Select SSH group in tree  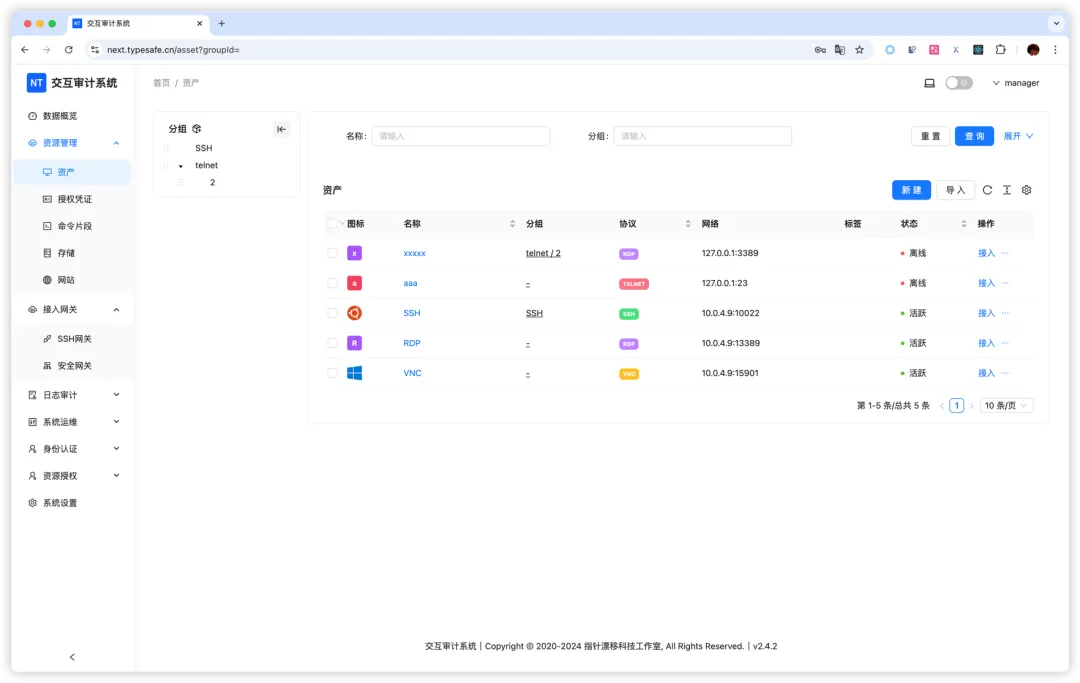pyautogui.click(x=204, y=148)
